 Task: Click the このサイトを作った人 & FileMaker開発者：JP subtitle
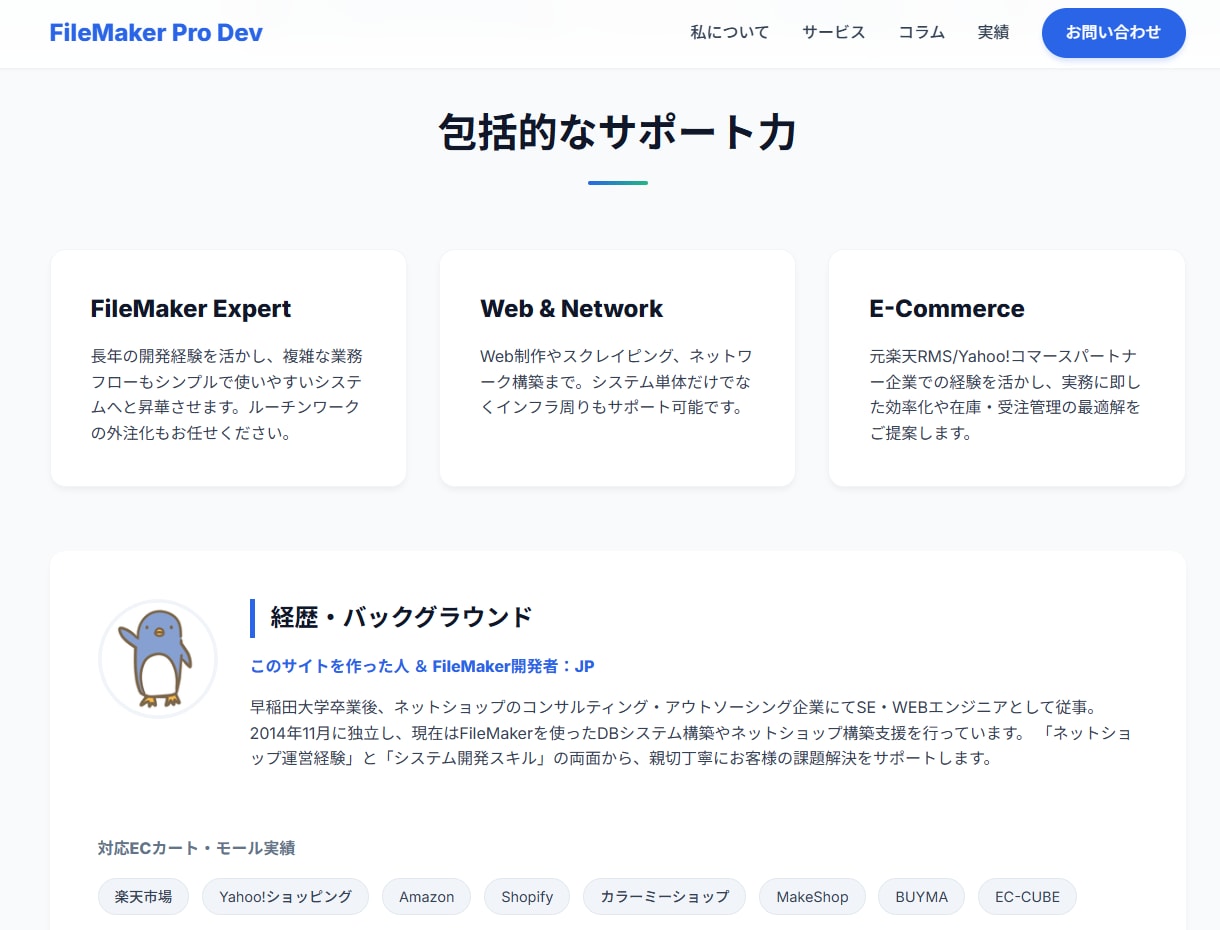[x=422, y=666]
